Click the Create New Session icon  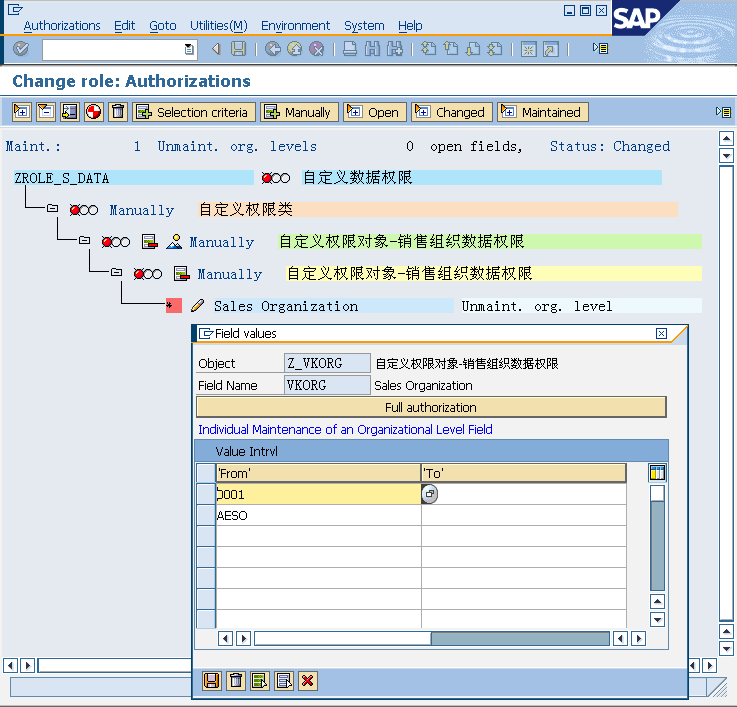528,49
